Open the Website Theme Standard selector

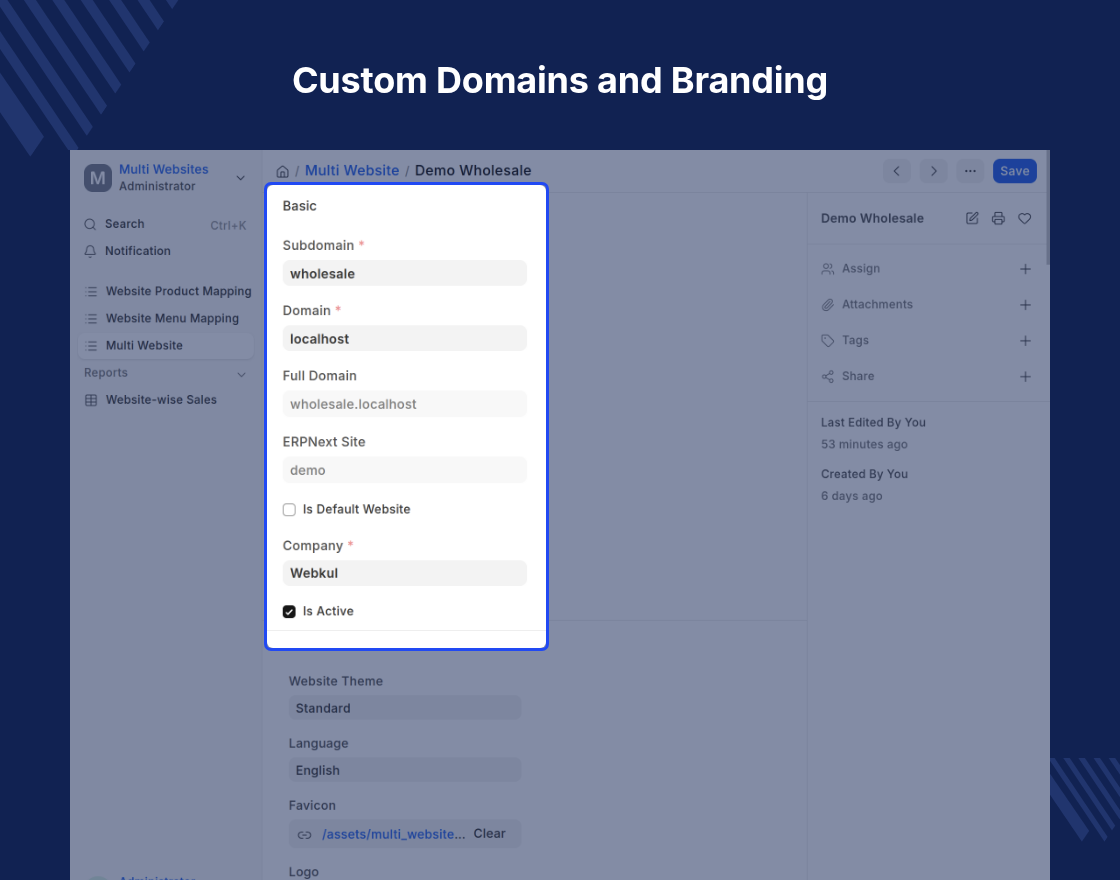click(405, 708)
